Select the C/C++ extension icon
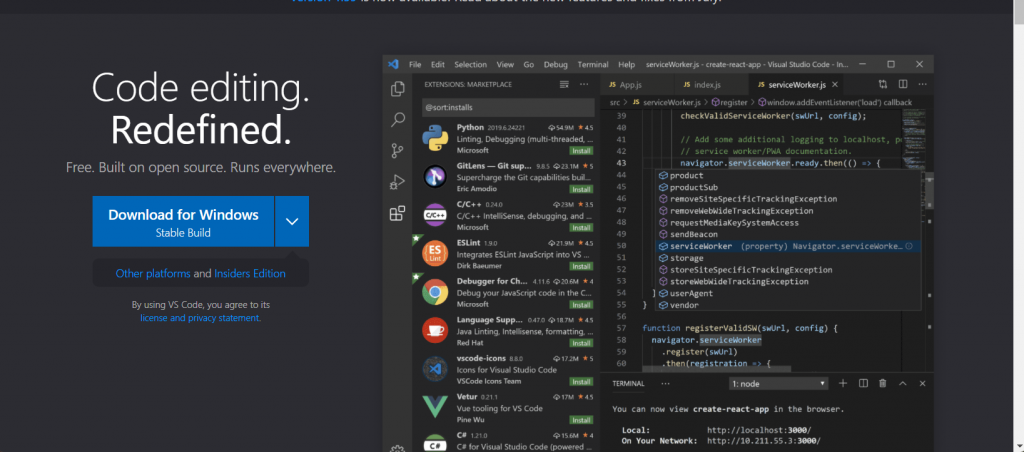Viewport: 1024px width, 452px height. [434, 215]
